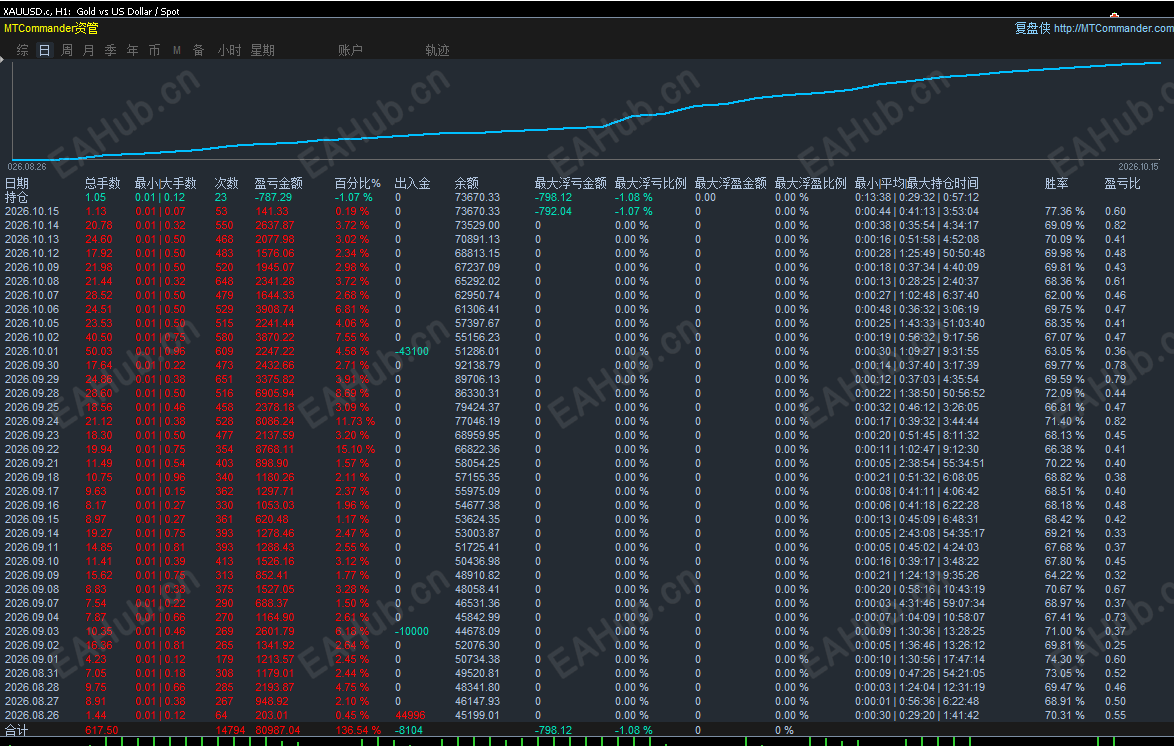Click the -8104 net deposit total
The width and height of the screenshot is (1174, 746).
coord(409,730)
